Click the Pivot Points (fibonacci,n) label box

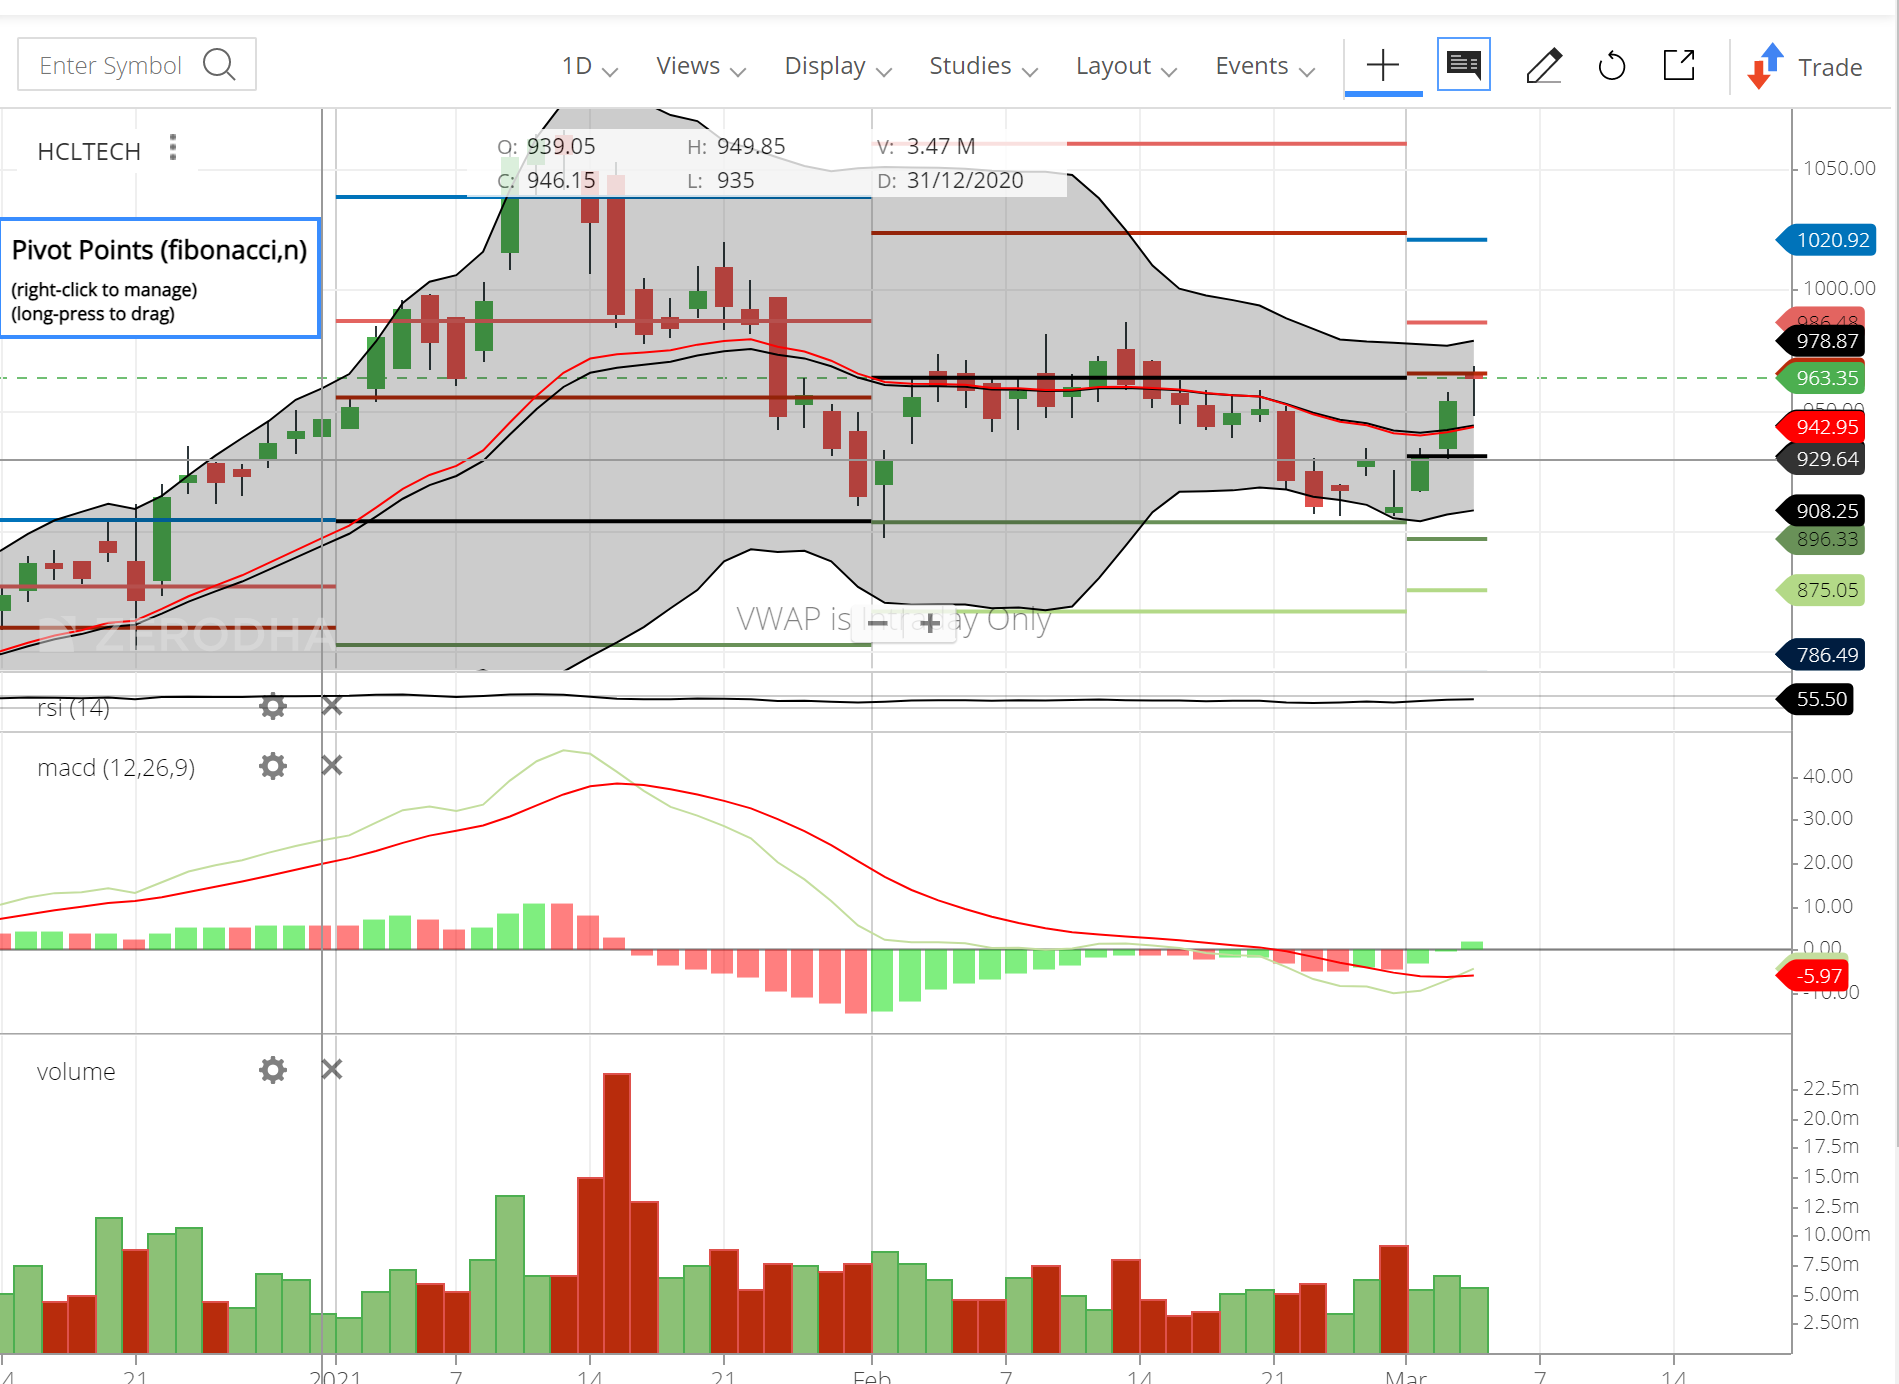pyautogui.click(x=160, y=278)
